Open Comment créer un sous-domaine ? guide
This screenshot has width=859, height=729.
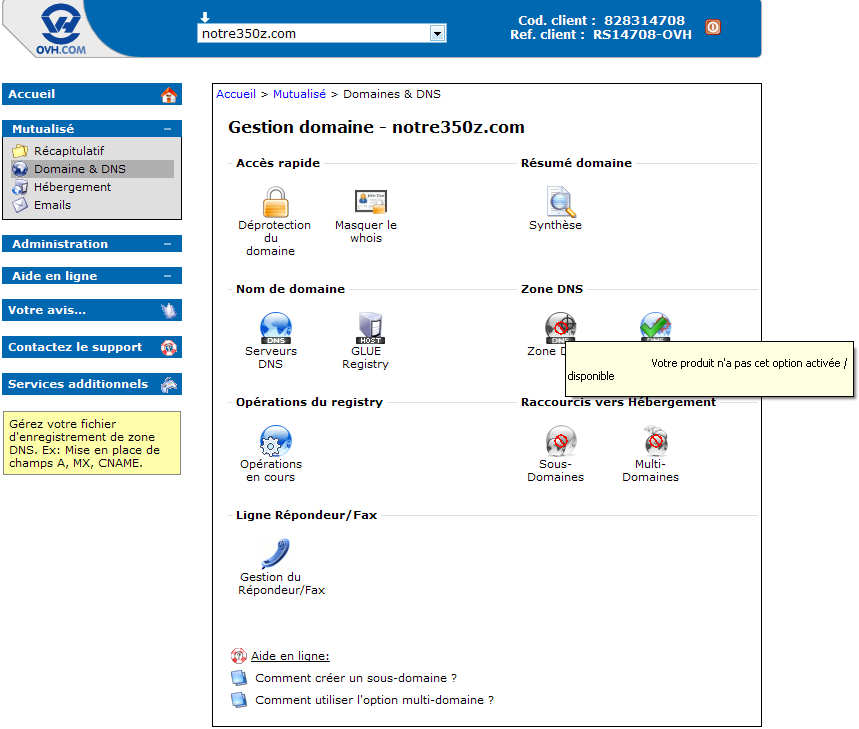point(356,678)
